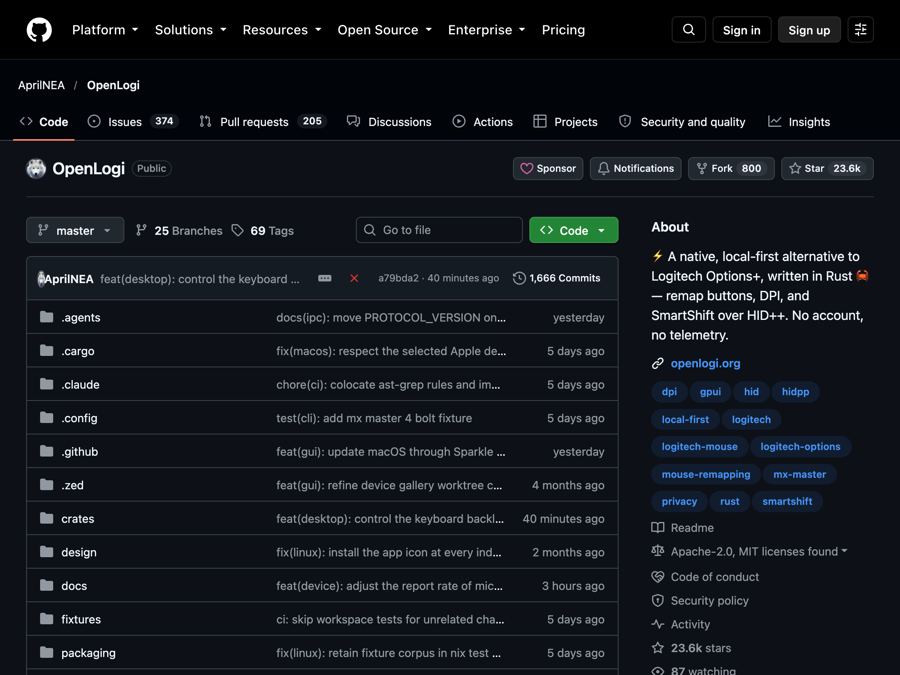Click the link icon beside openlogi.org
Viewport: 900px width, 675px height.
658,363
